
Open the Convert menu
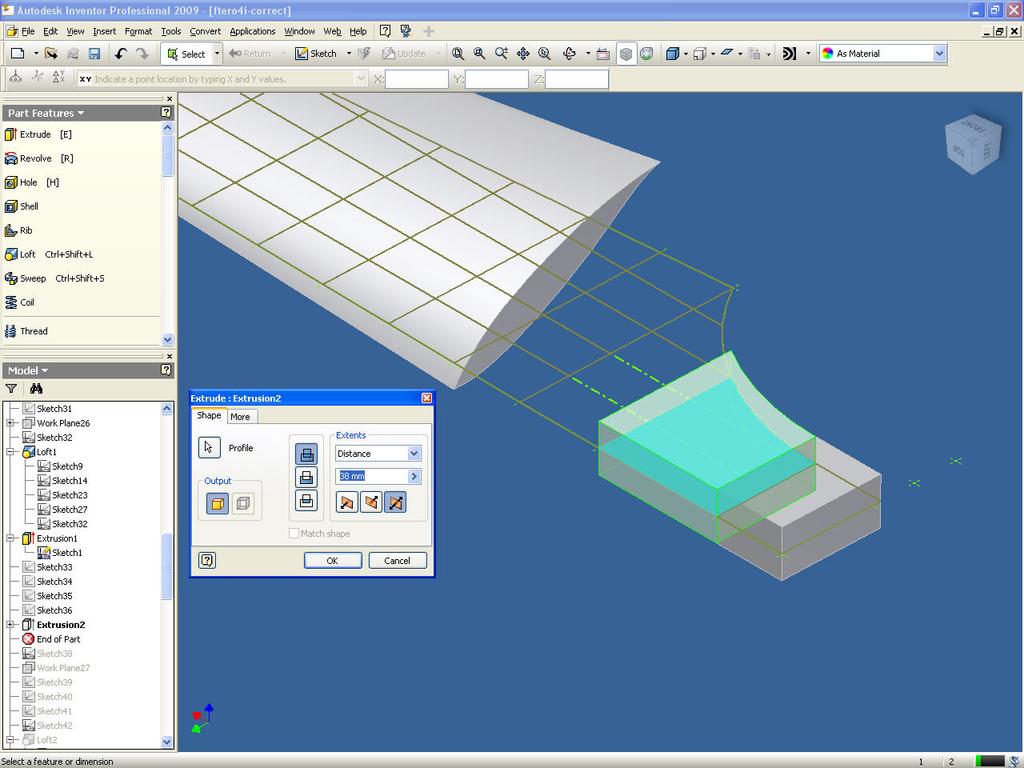point(205,31)
